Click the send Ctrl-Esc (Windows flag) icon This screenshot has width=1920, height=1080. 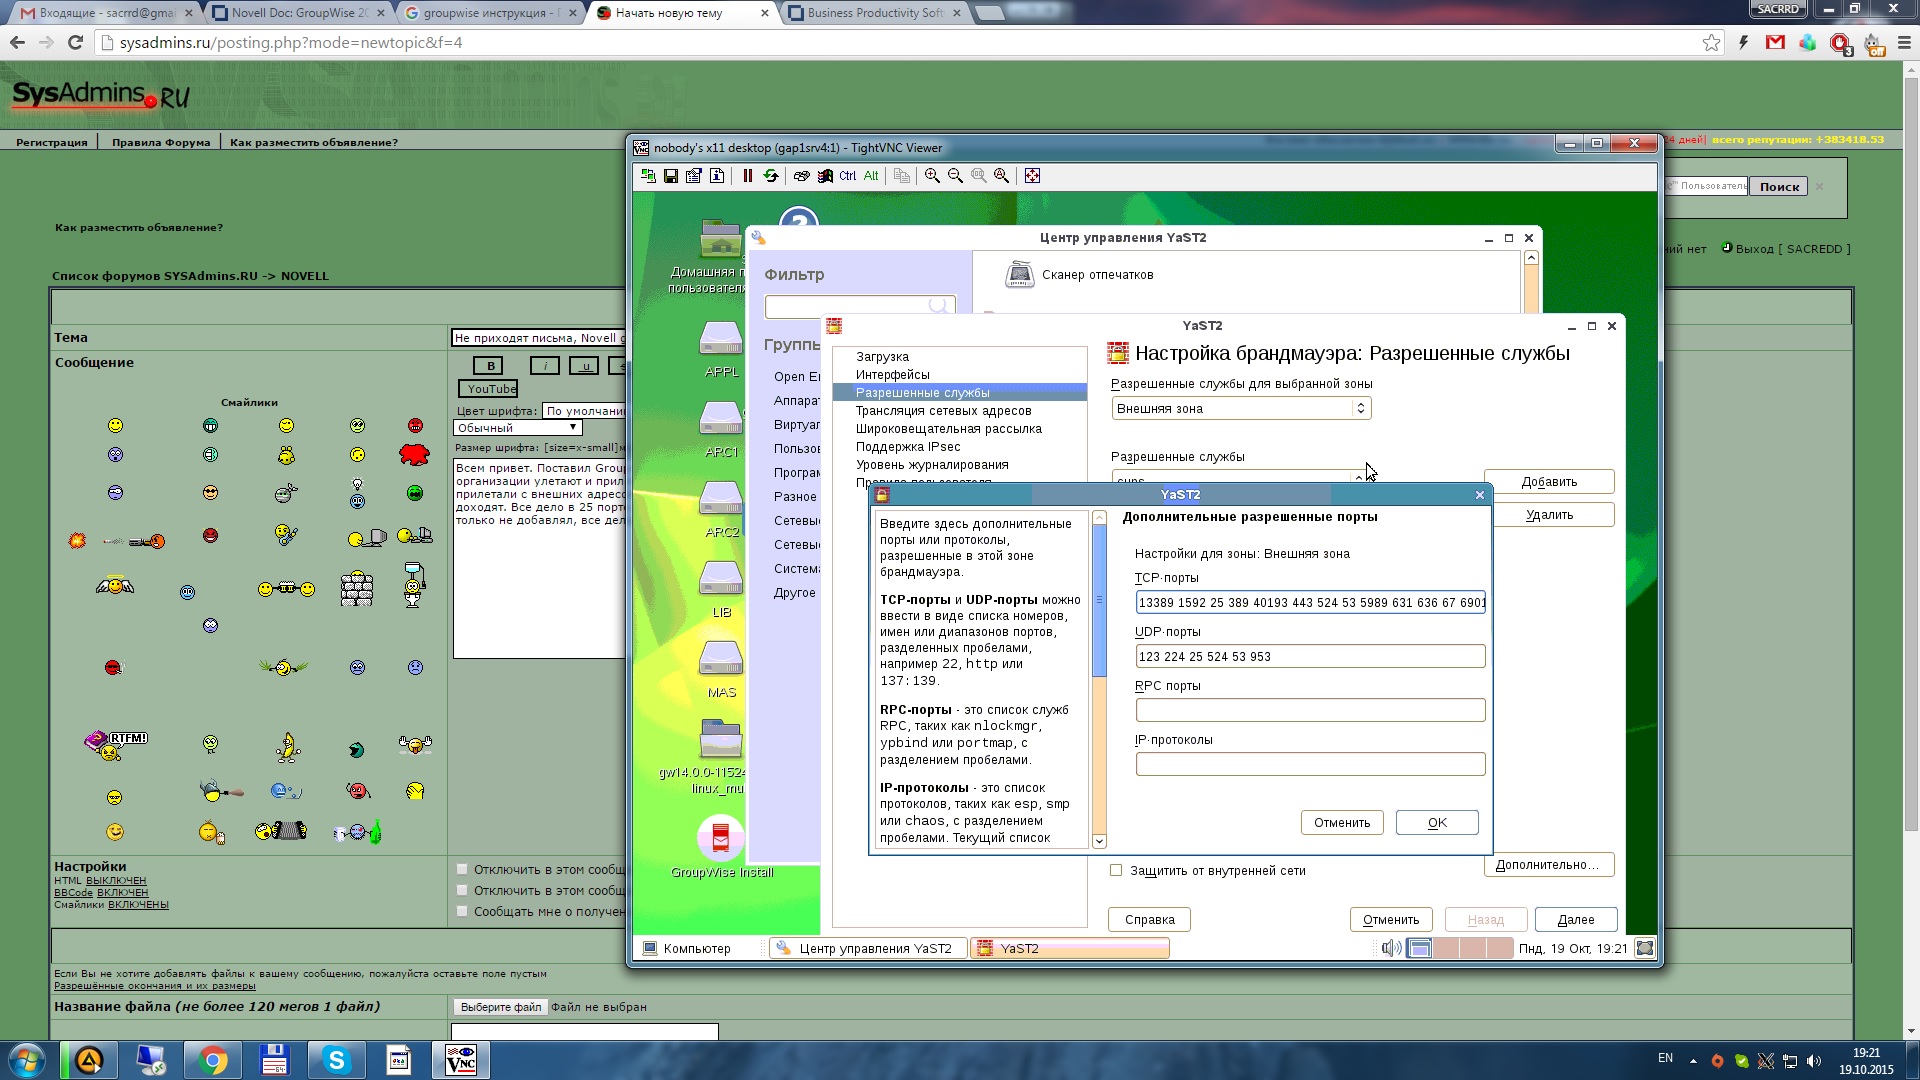(825, 176)
